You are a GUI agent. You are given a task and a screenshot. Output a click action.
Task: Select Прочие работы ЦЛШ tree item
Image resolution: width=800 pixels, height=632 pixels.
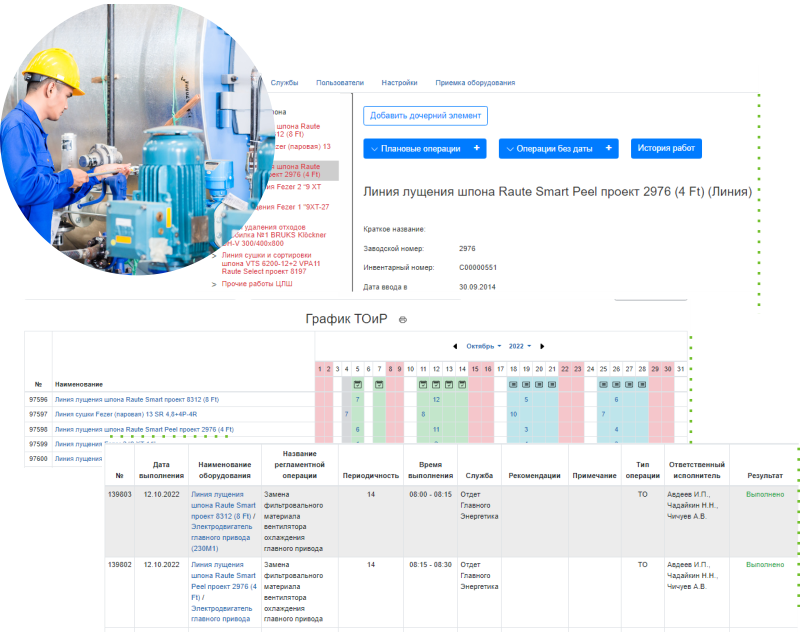pos(257,284)
